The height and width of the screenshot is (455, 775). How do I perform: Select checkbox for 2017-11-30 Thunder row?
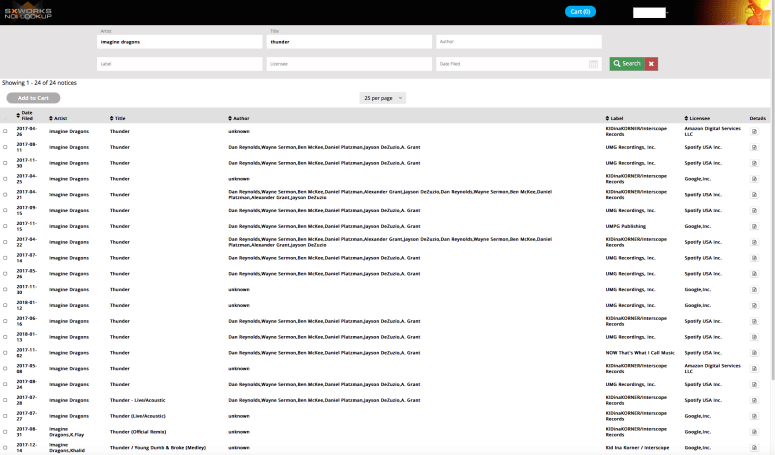[5, 163]
